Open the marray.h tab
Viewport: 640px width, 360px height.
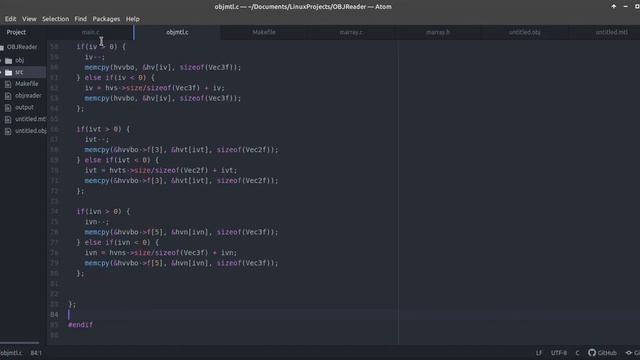[x=438, y=32]
